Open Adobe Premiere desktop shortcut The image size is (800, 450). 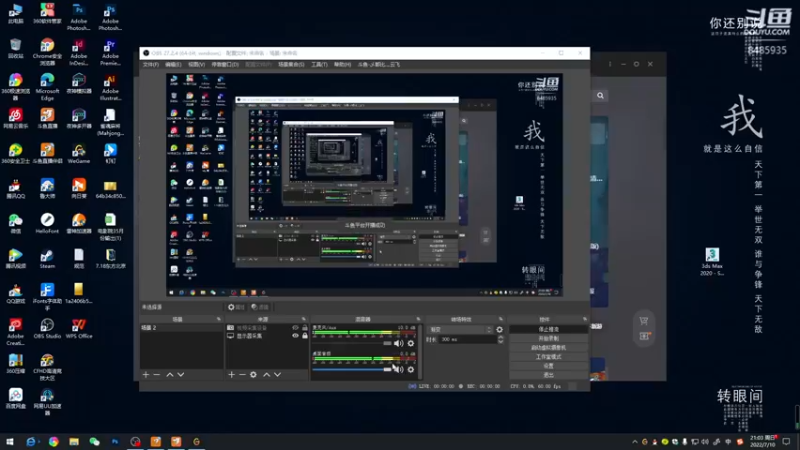coord(110,52)
